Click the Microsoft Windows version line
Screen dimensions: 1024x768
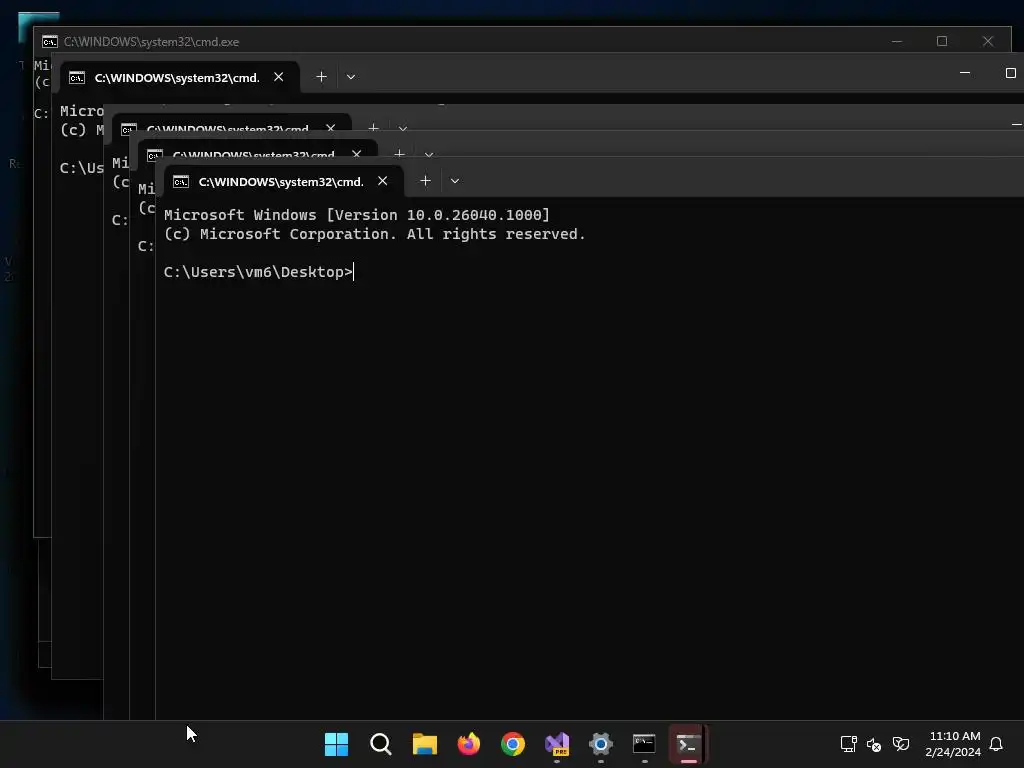357,215
